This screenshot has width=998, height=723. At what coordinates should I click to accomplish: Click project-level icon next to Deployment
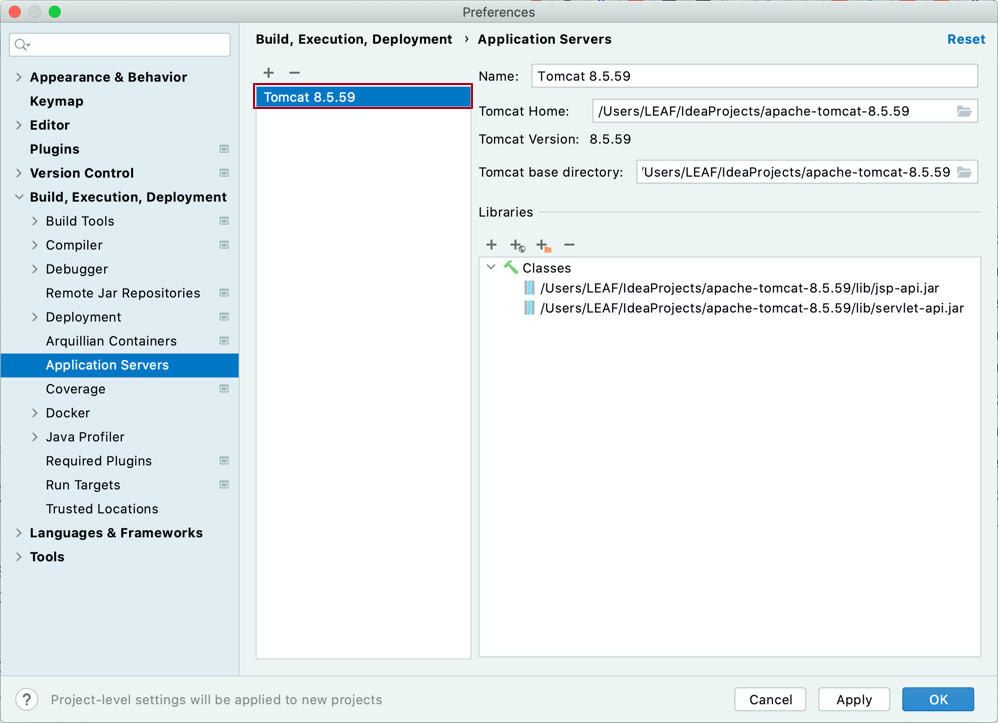(x=224, y=317)
